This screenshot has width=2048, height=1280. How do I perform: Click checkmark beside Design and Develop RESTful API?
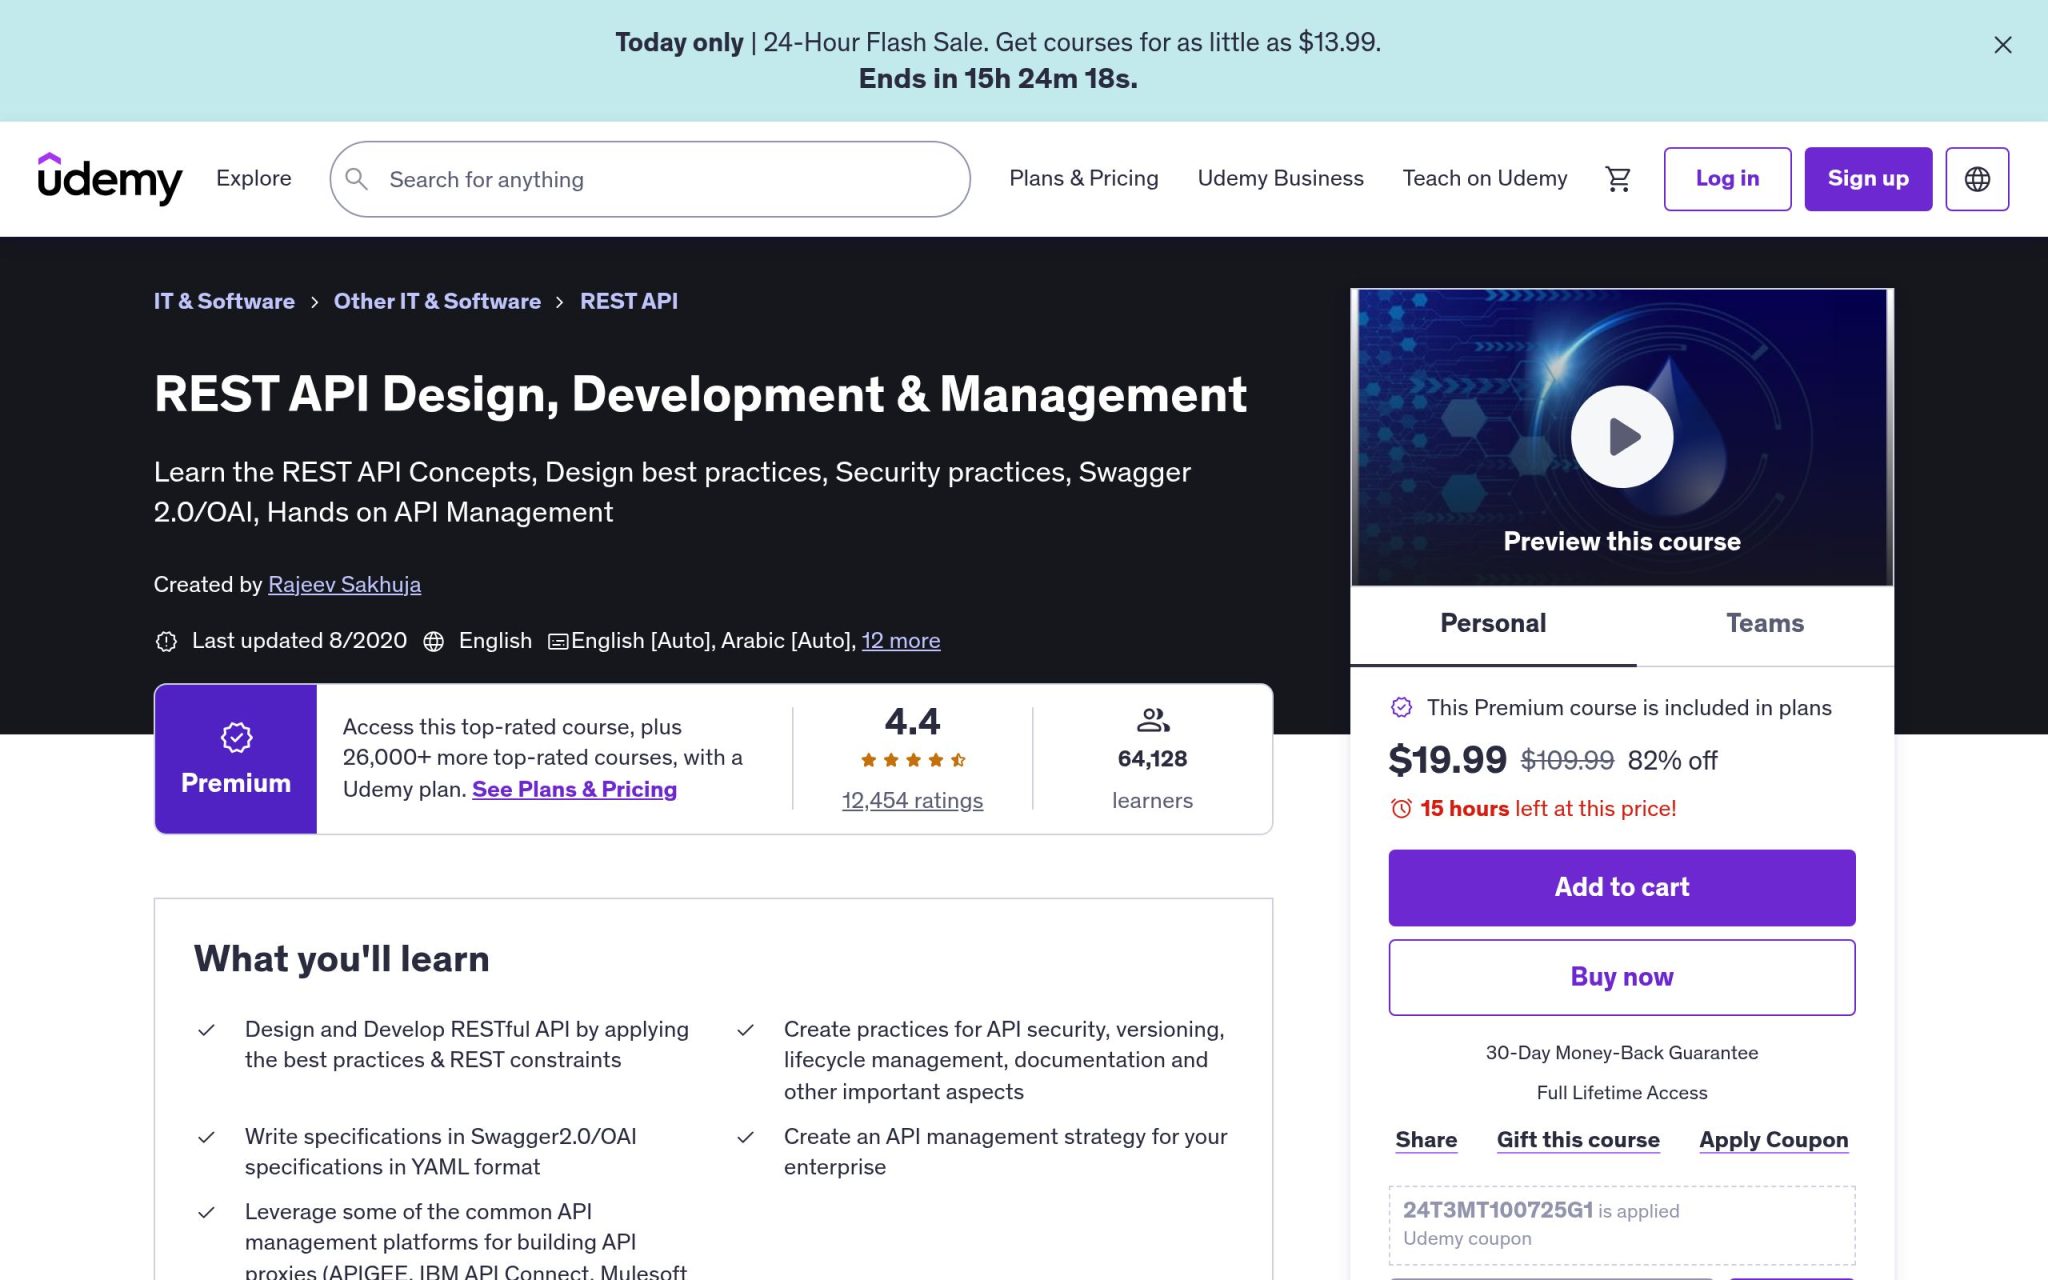coord(207,1030)
